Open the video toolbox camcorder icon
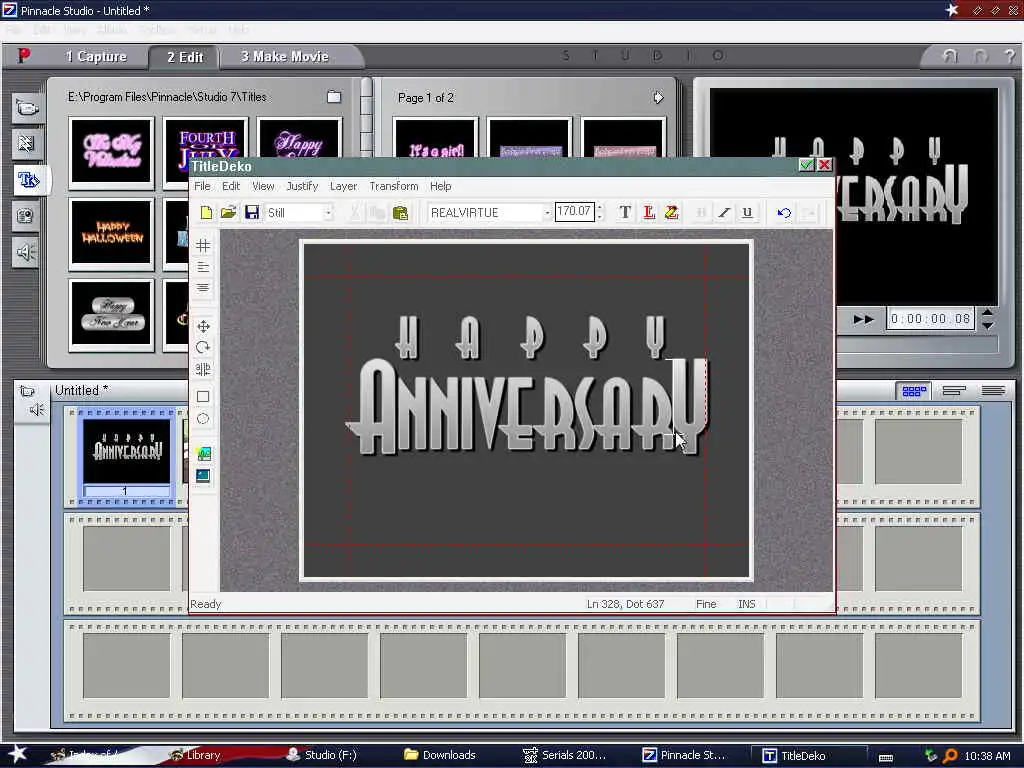Viewport: 1024px width, 768px height. click(27, 391)
